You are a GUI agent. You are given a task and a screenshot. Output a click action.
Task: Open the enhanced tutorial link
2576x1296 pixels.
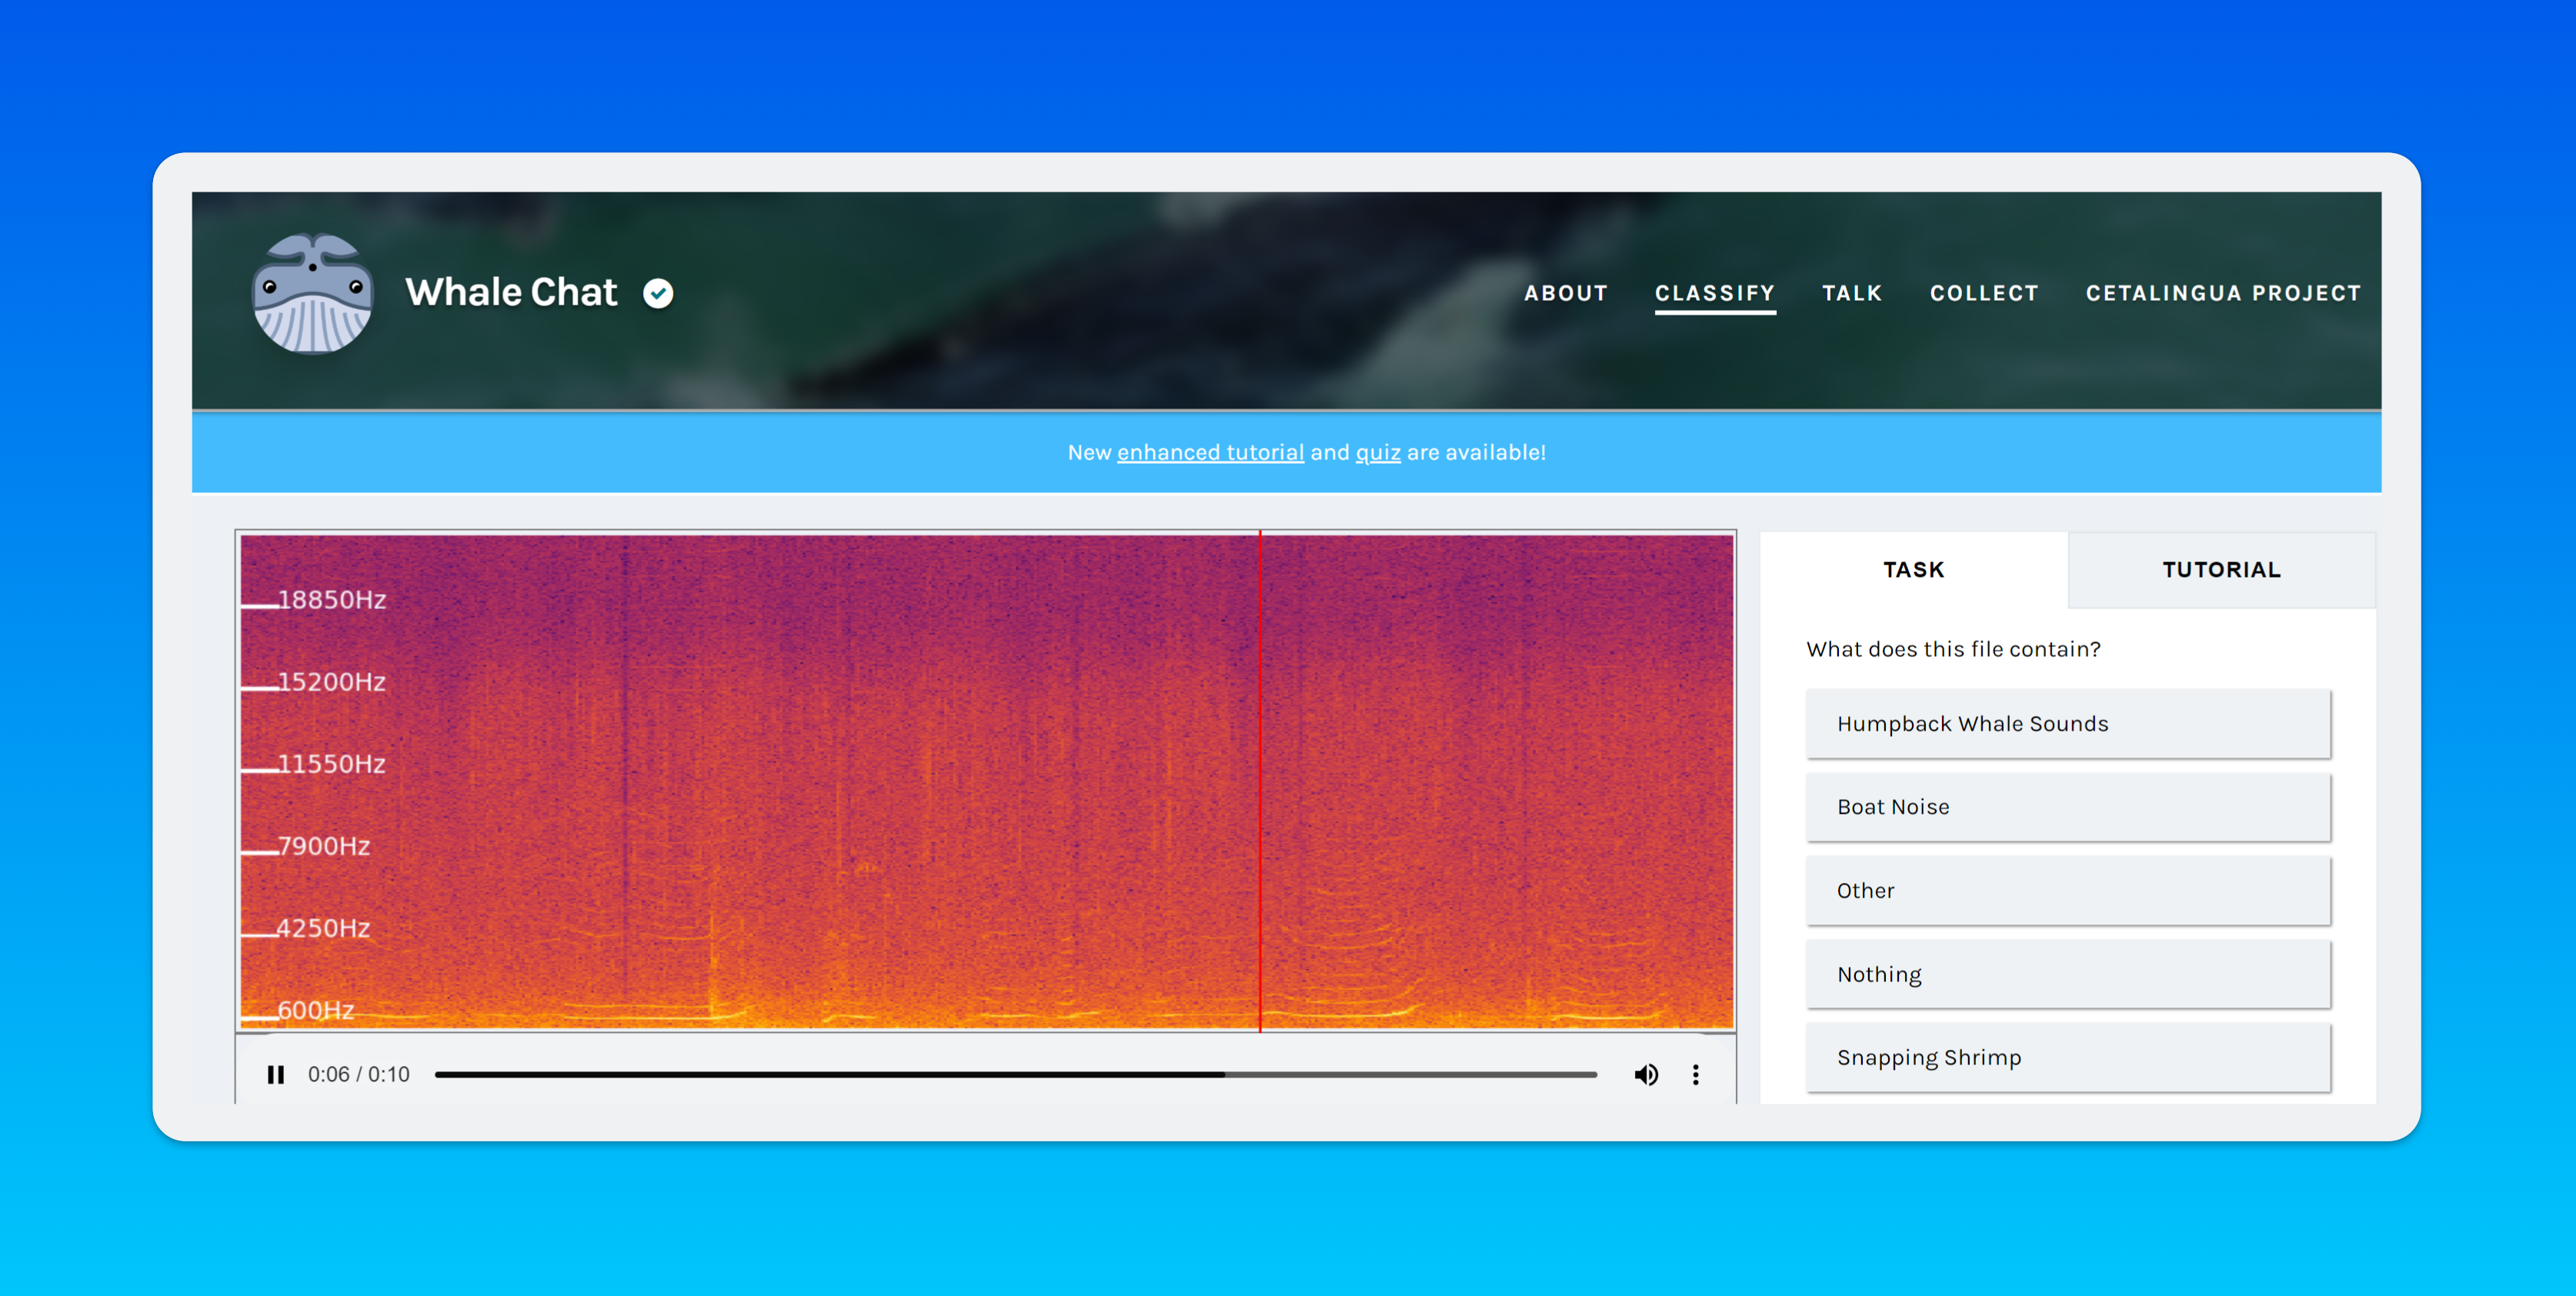point(1210,452)
